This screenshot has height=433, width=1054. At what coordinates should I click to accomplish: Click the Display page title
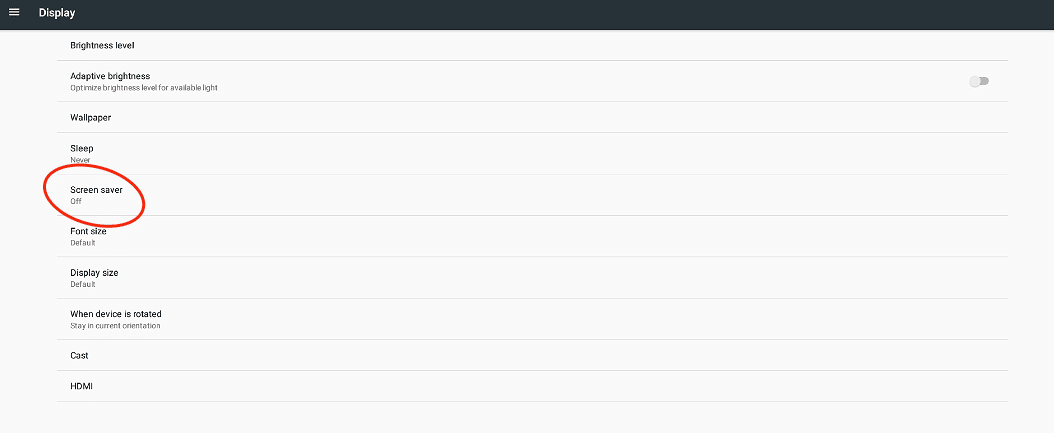click(57, 13)
